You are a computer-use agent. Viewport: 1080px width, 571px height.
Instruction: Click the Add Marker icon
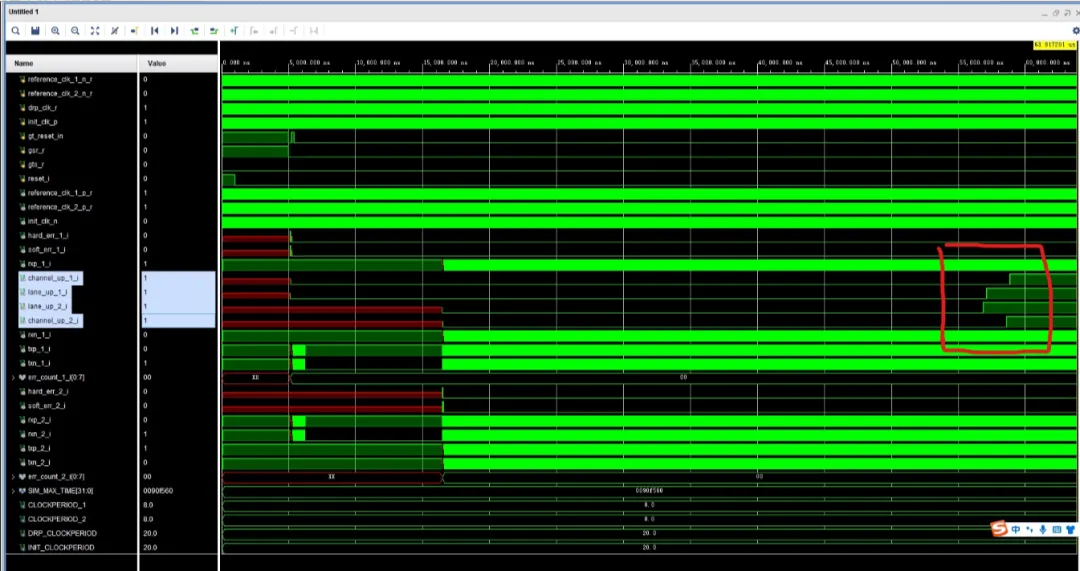point(234,31)
